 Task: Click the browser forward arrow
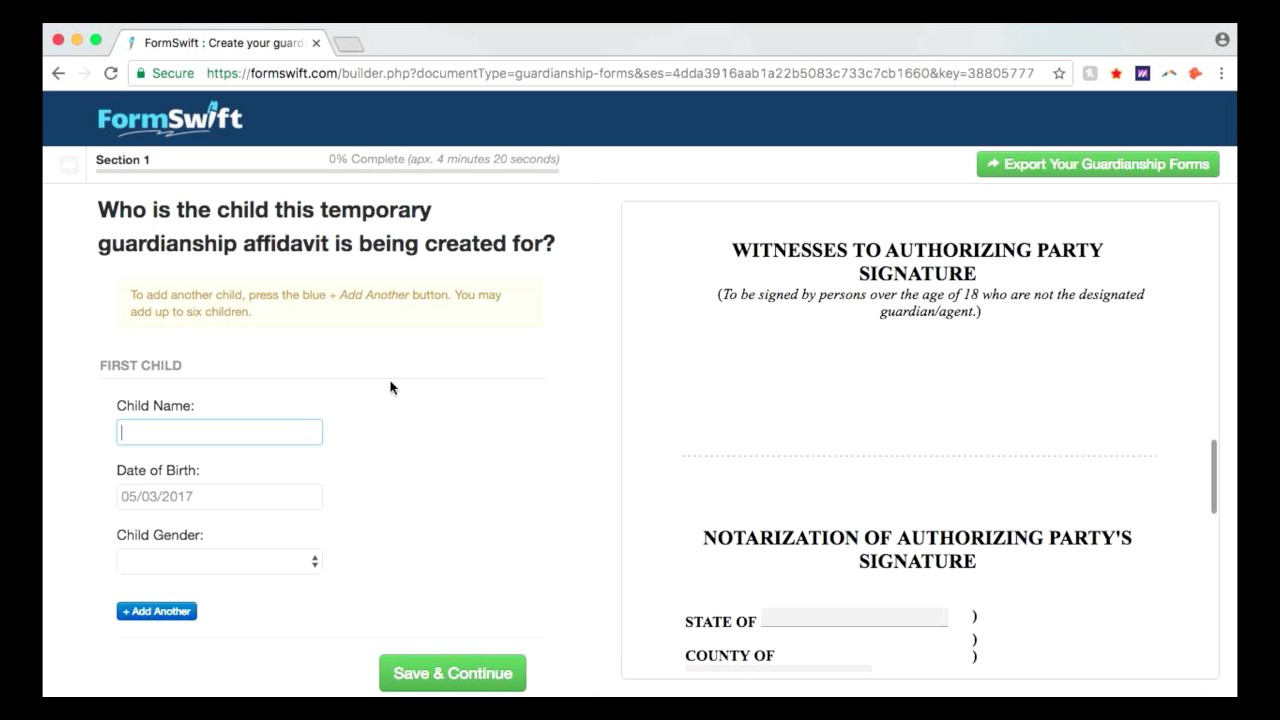(x=84, y=73)
